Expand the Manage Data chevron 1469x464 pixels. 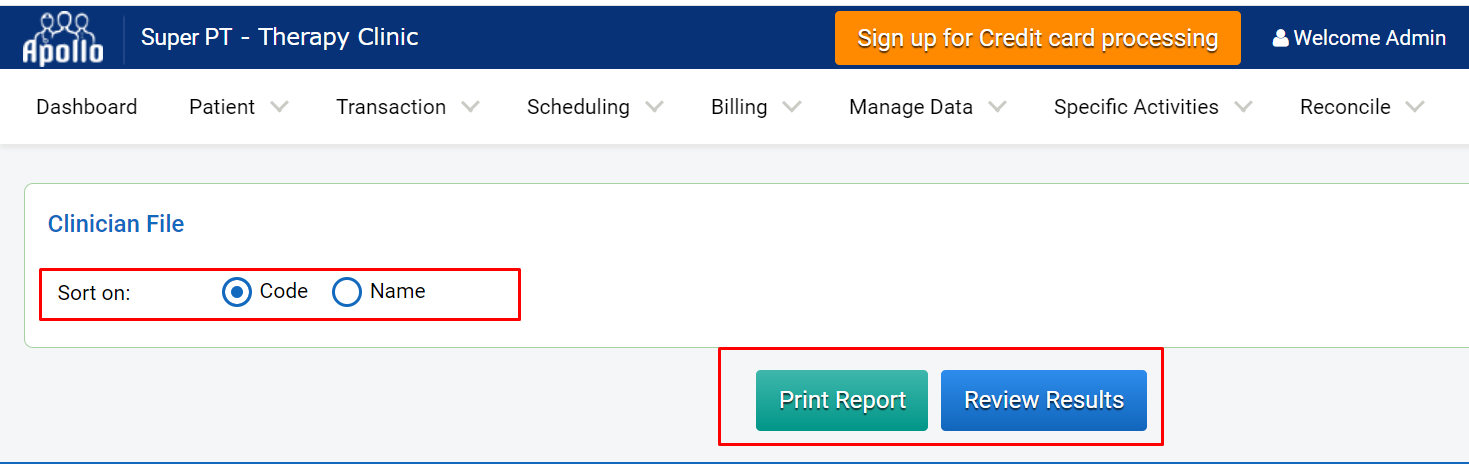pos(997,107)
